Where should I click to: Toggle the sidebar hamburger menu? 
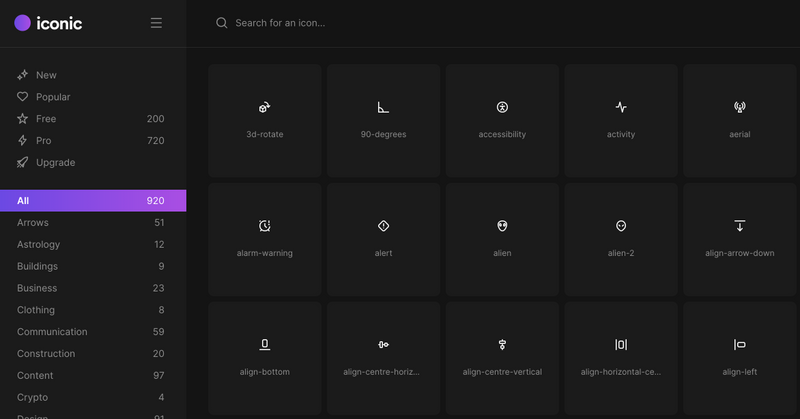tap(156, 23)
